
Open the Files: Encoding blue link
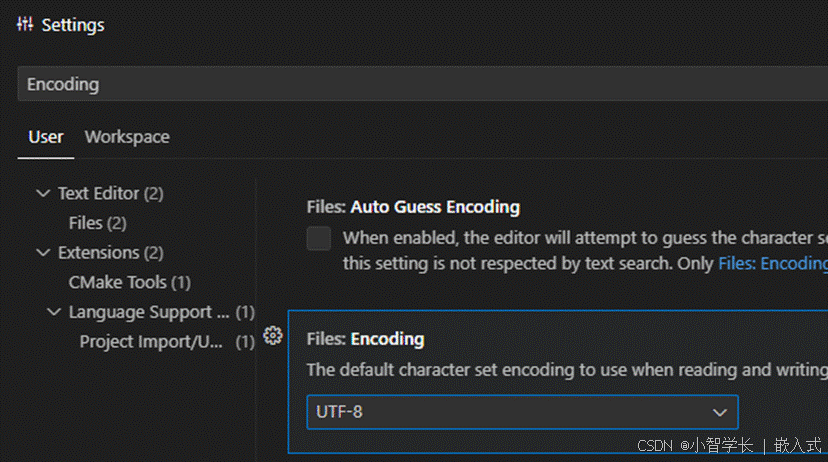click(772, 264)
